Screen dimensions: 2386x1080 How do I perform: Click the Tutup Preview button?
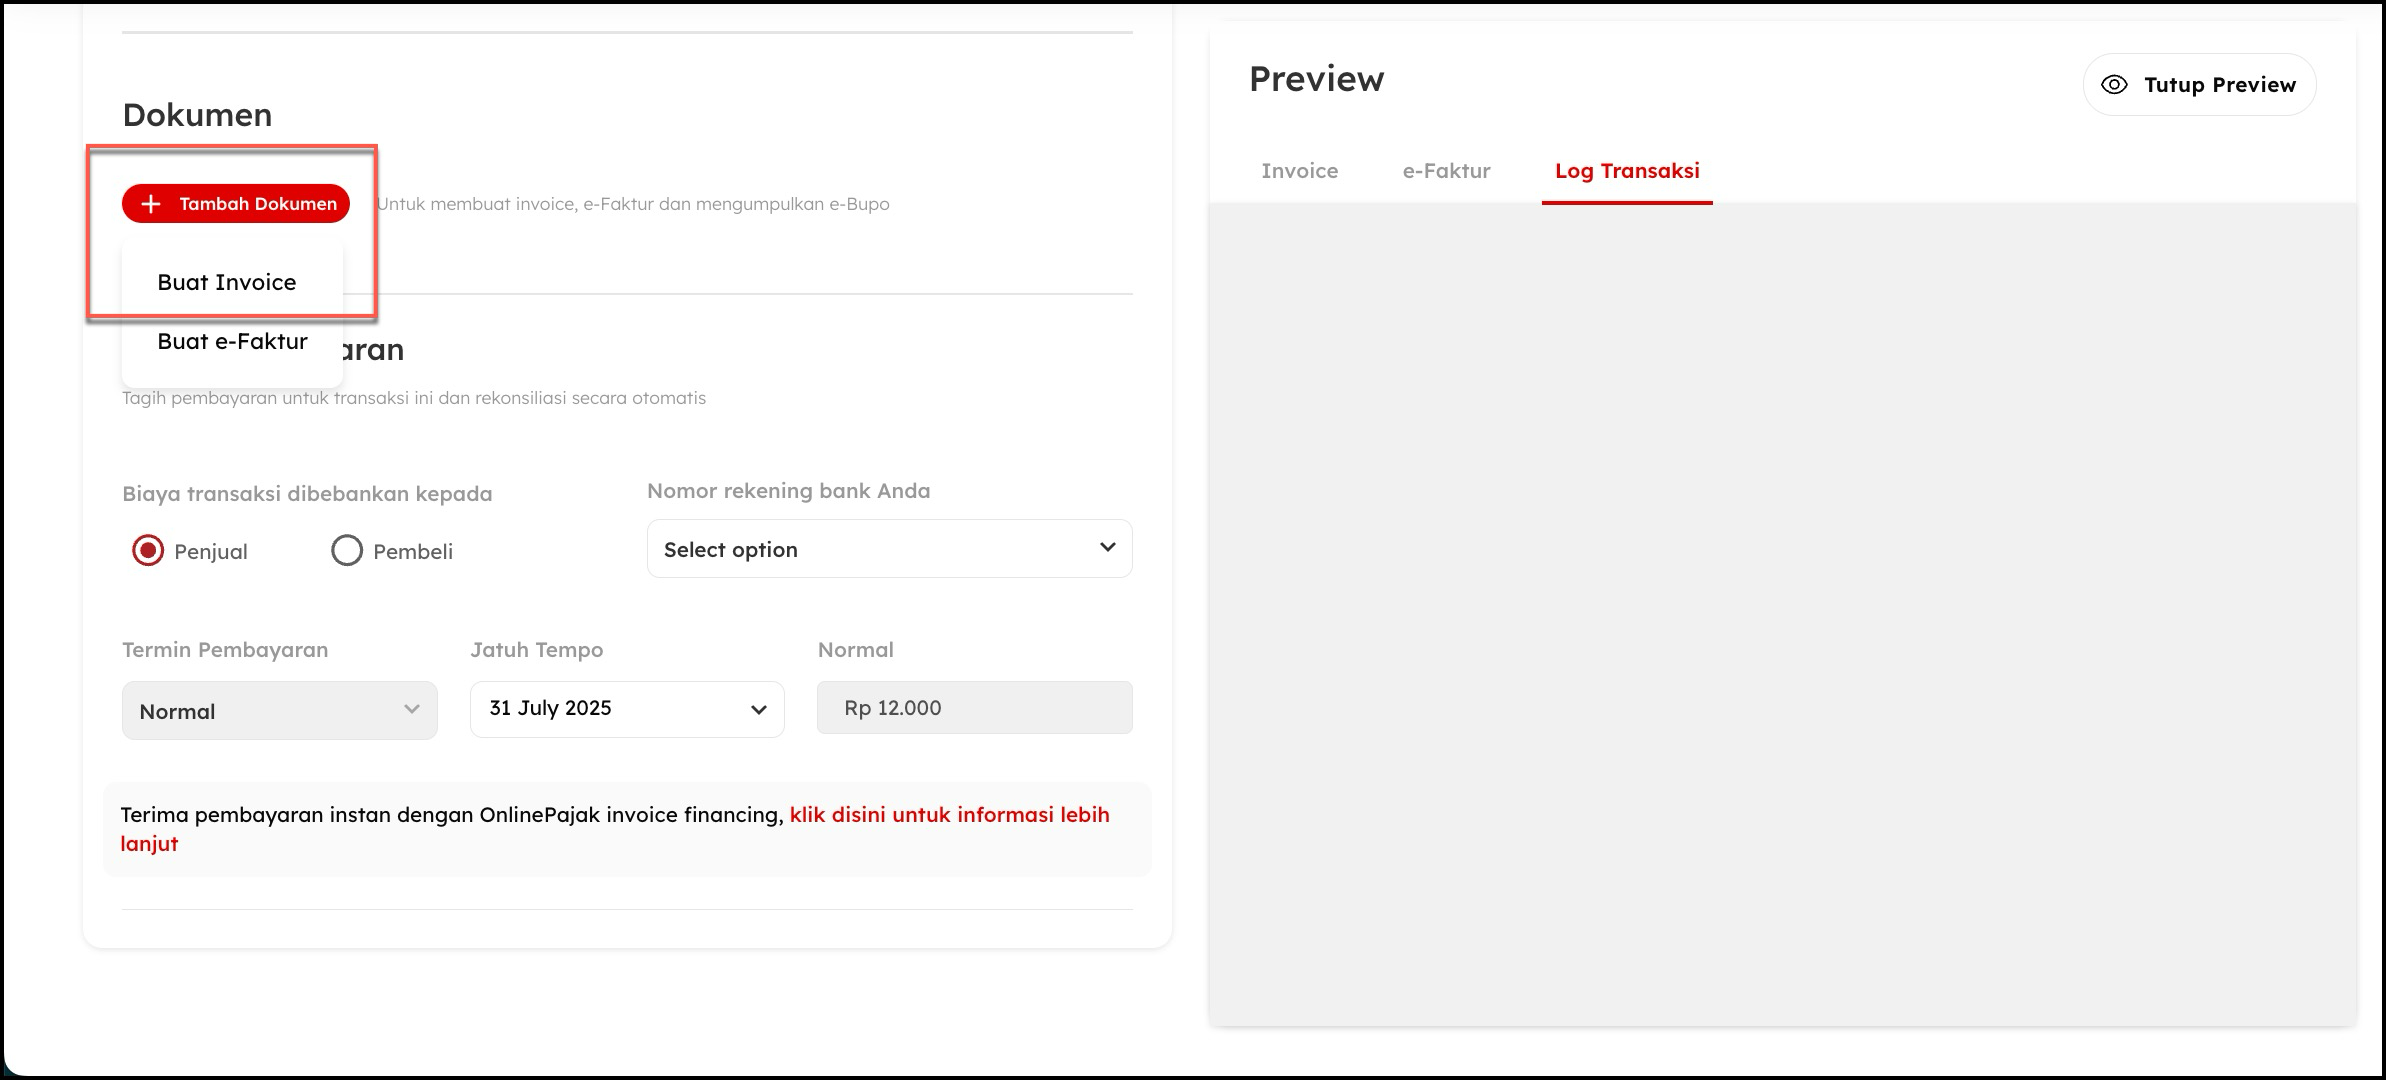point(2199,85)
